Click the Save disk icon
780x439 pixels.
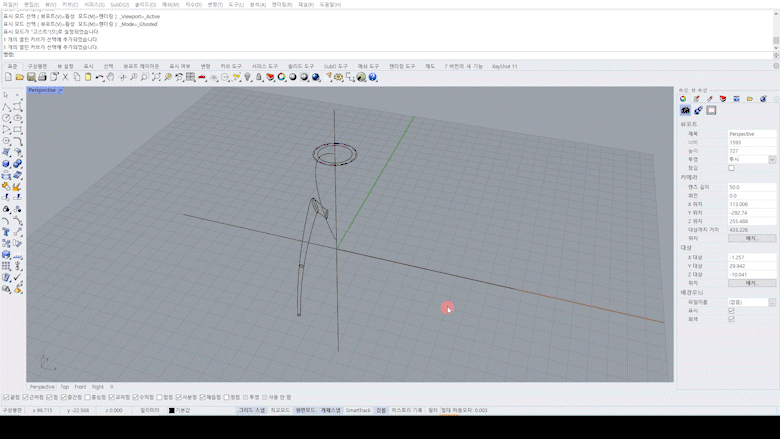(x=31, y=77)
